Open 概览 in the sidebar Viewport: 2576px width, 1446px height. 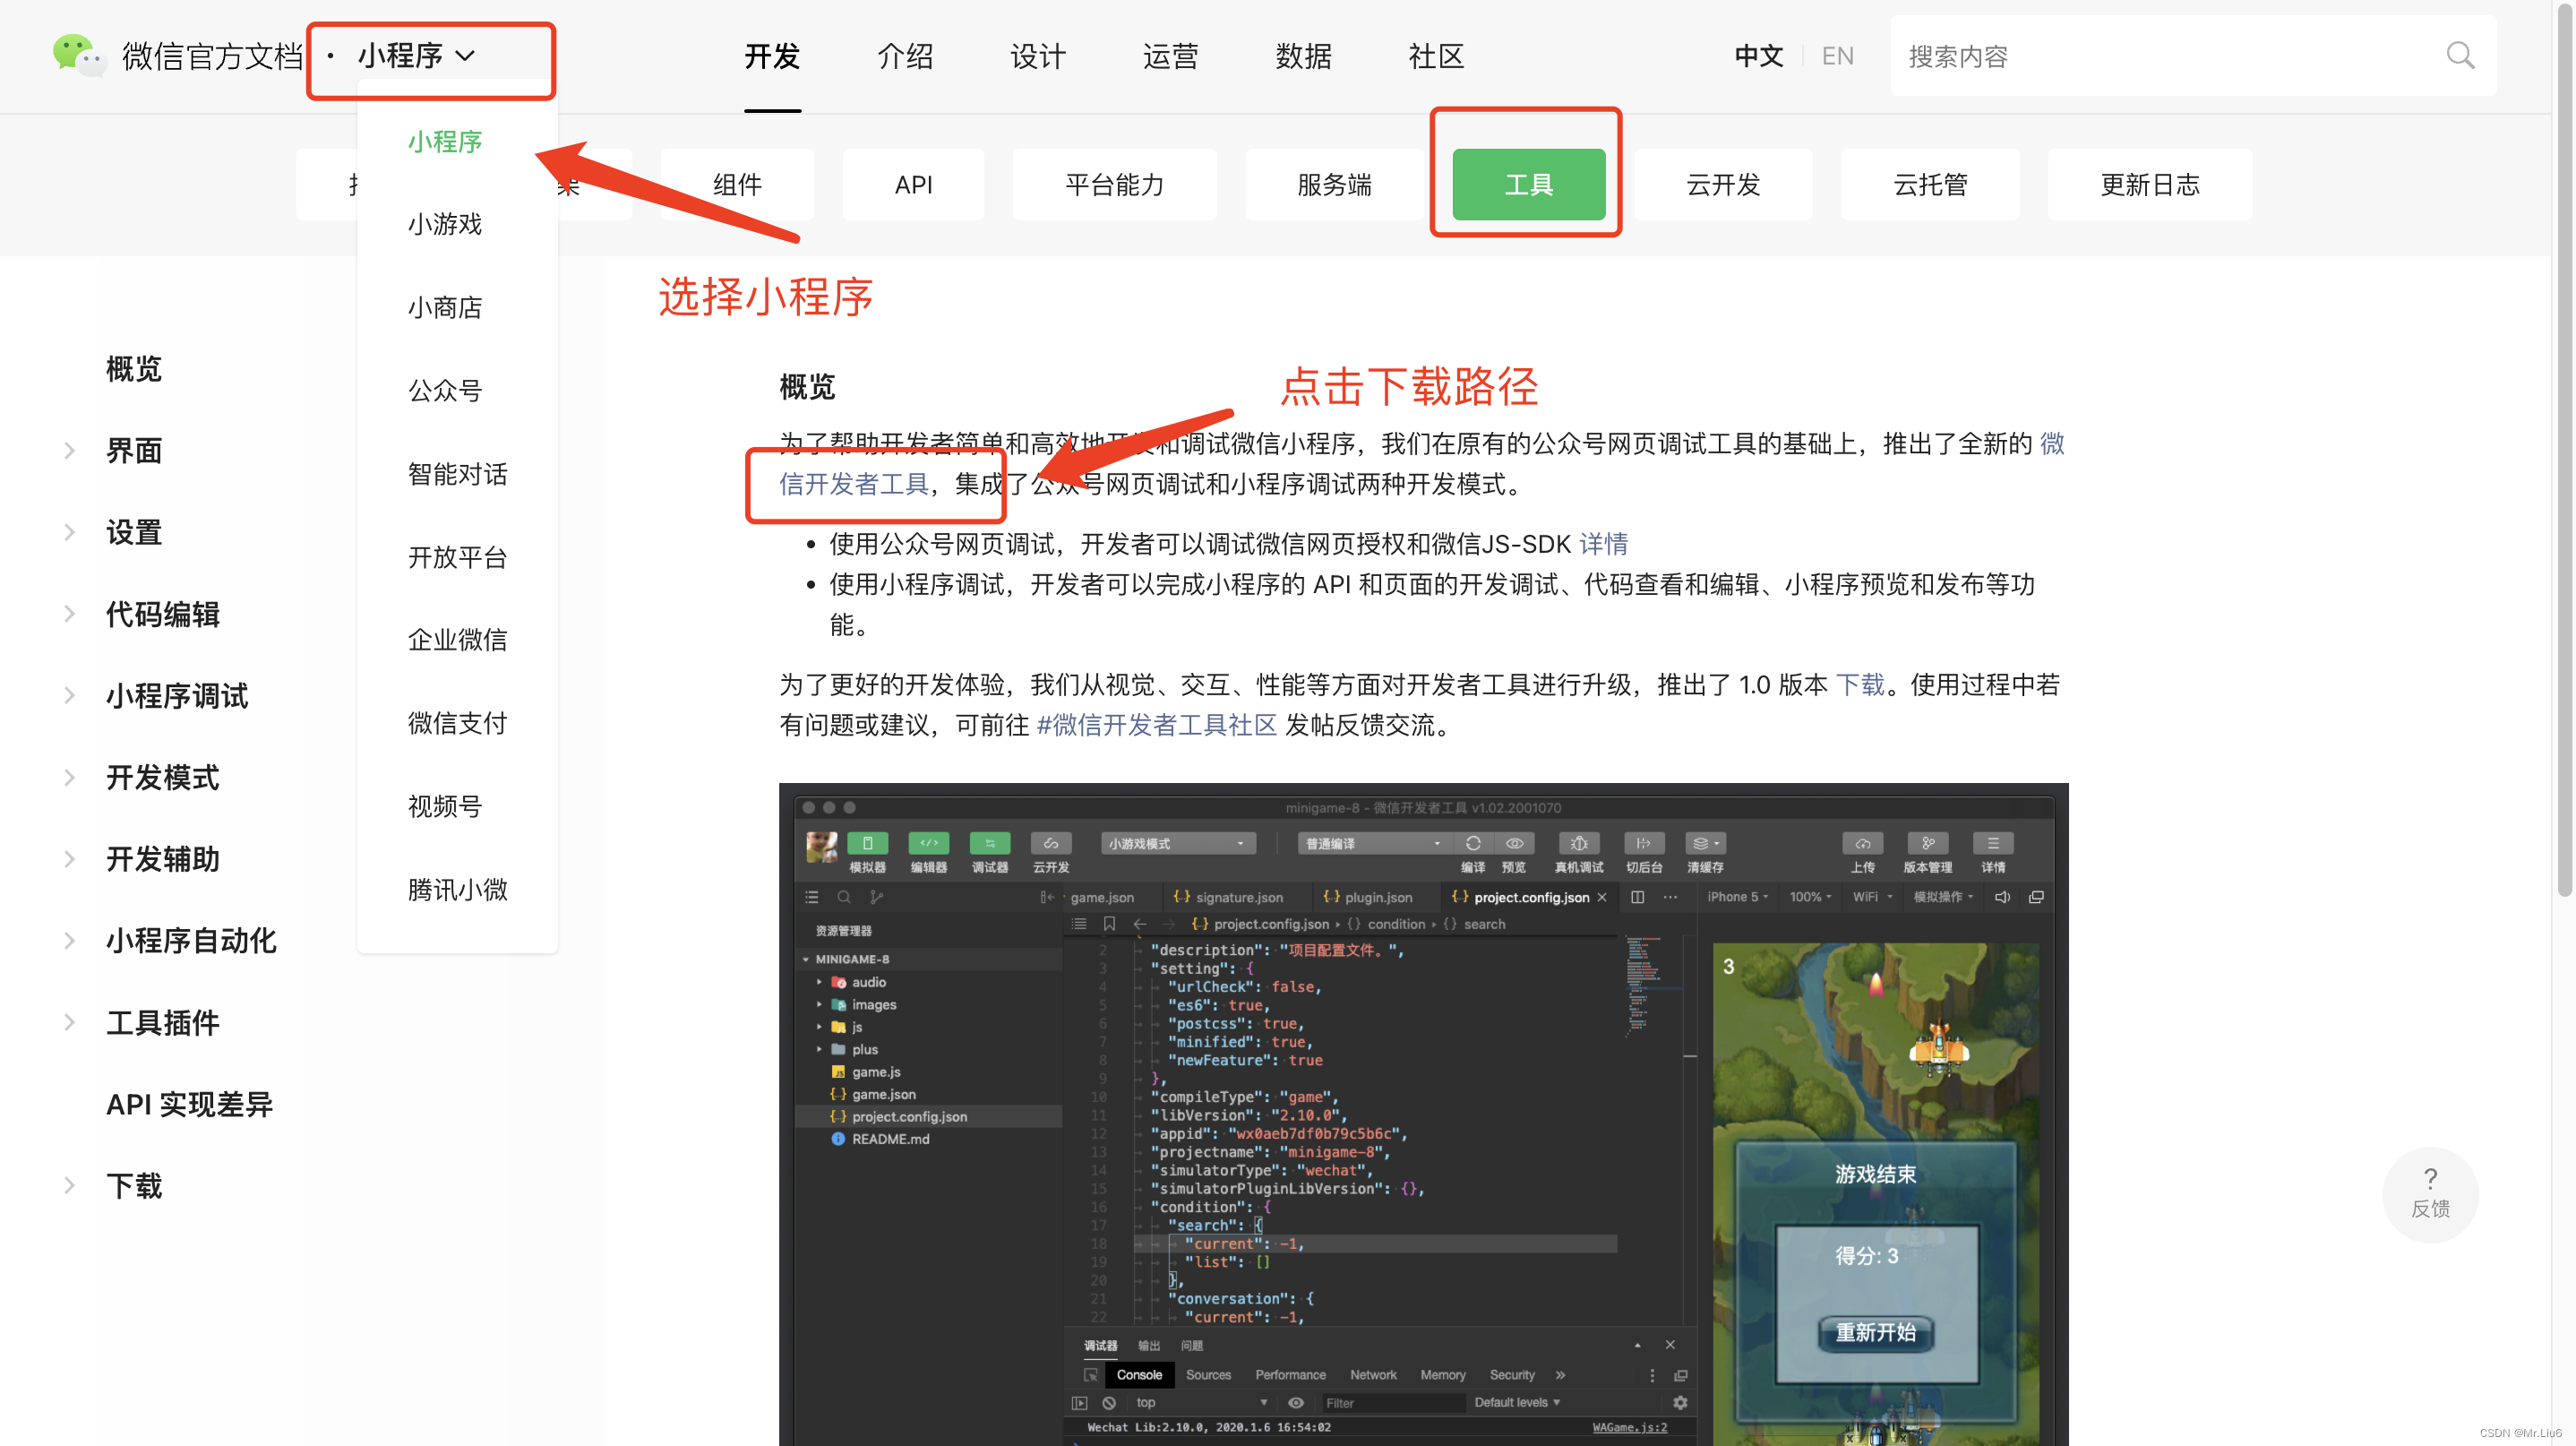(x=134, y=369)
